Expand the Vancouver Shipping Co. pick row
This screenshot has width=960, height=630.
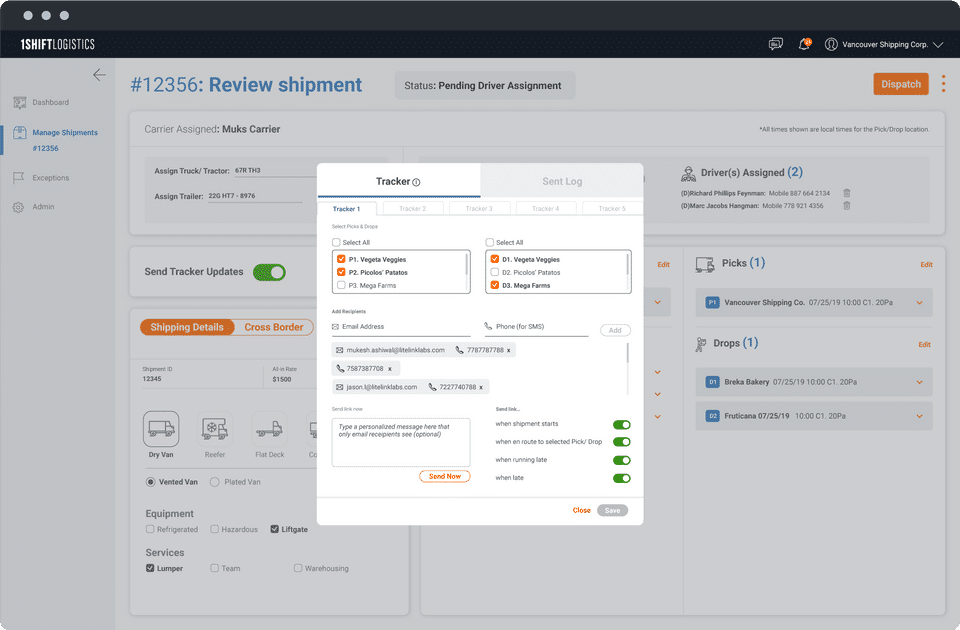pos(920,303)
